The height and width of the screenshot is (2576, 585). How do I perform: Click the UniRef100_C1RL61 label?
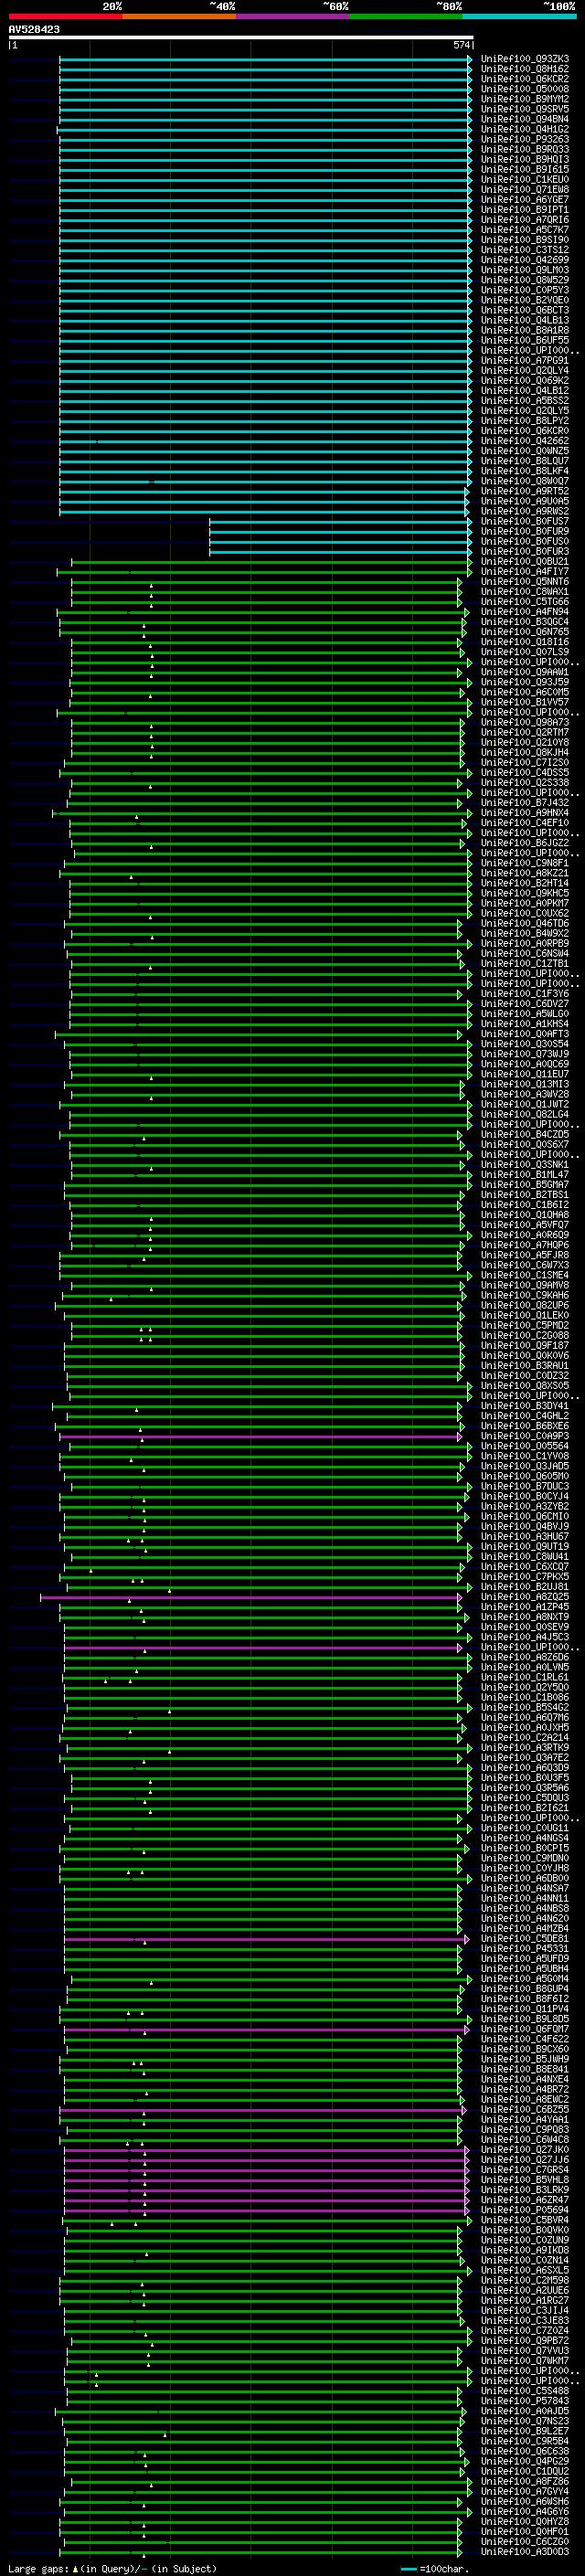click(x=525, y=1678)
